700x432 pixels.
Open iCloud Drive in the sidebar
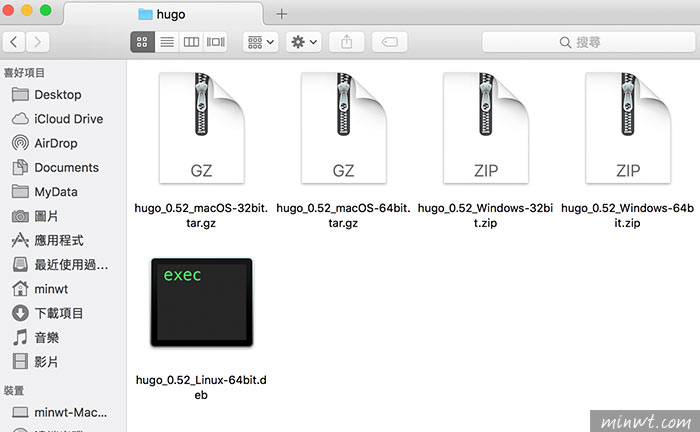(57, 119)
